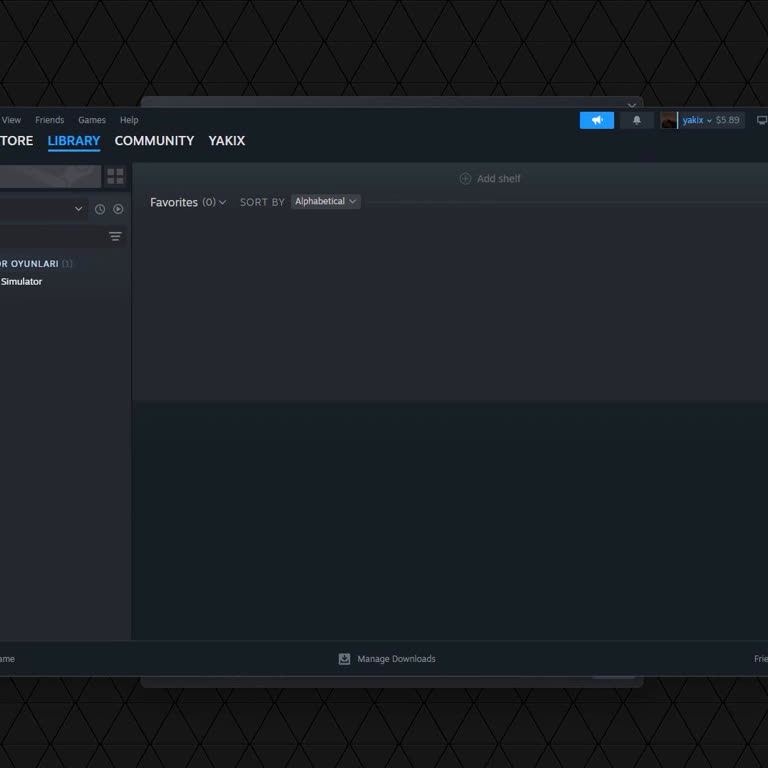Collapse the OYUNLARI collection header
The image size is (768, 768).
click(36, 264)
